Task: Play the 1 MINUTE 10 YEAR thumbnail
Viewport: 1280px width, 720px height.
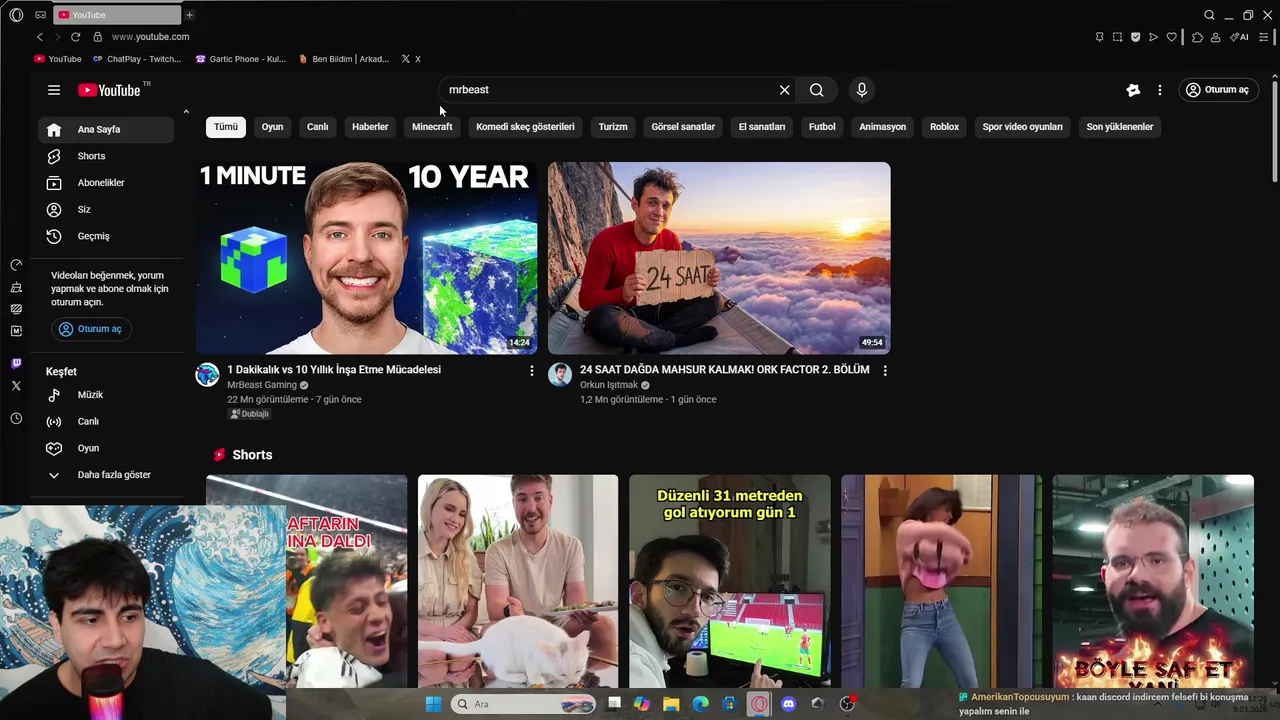Action: (366, 258)
